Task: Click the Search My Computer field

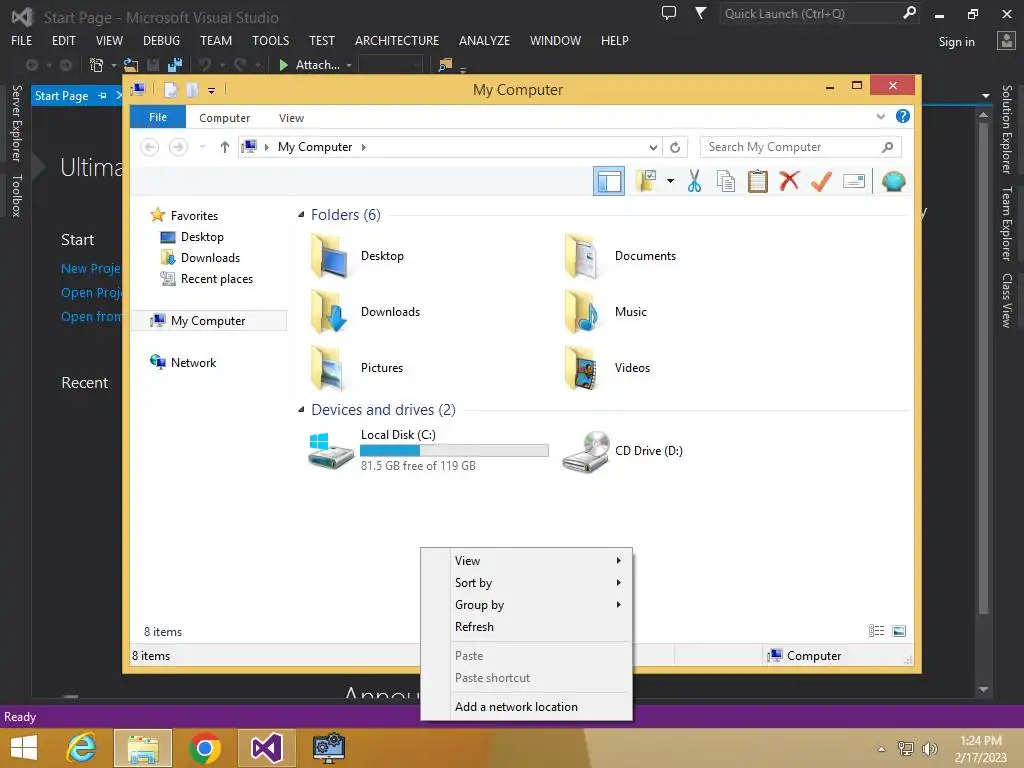Action: pyautogui.click(x=800, y=147)
